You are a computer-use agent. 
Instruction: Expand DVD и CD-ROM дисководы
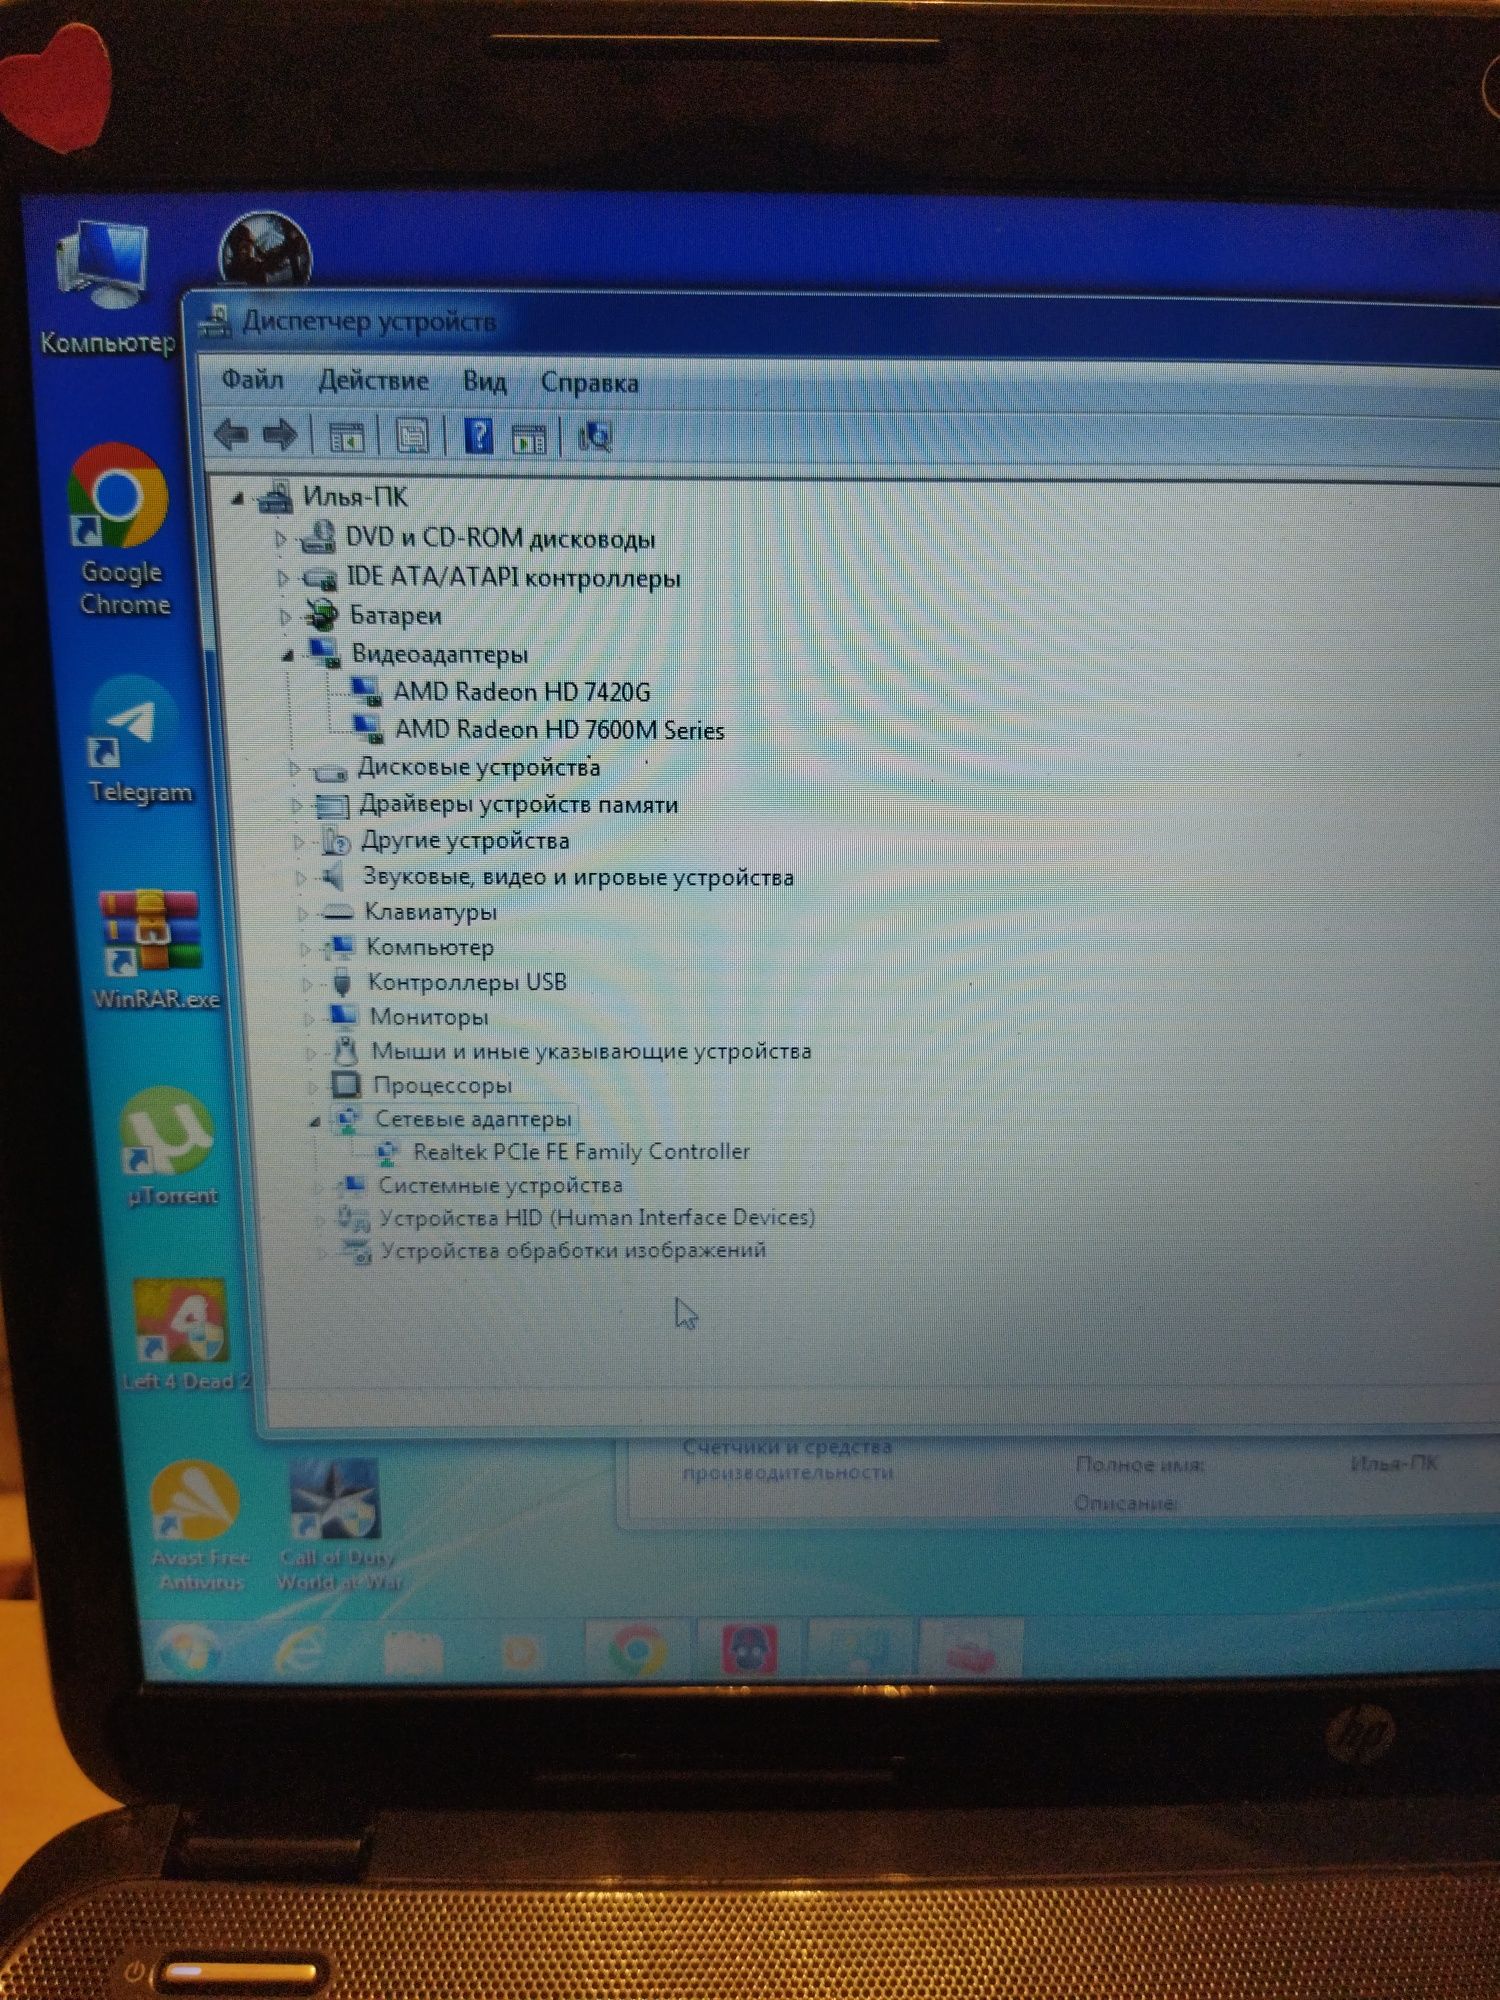[x=281, y=539]
